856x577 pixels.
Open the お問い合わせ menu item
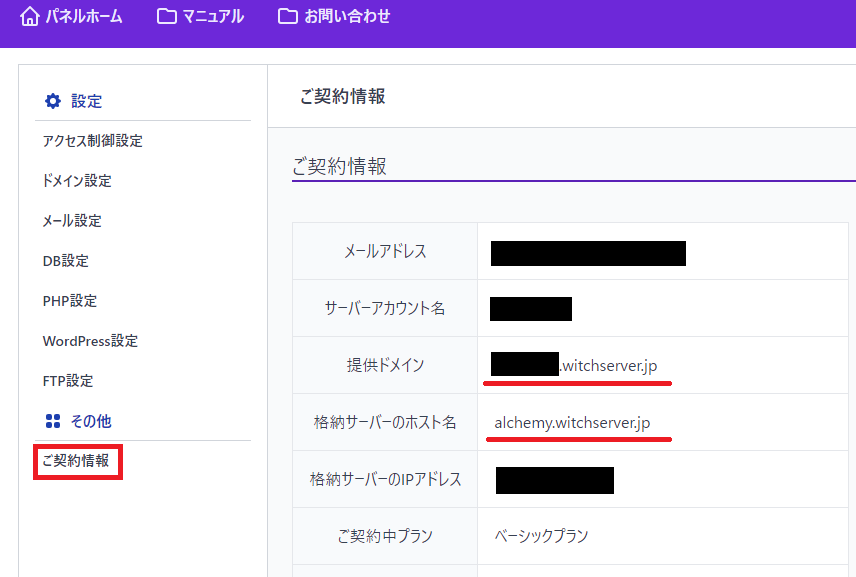click(347, 16)
